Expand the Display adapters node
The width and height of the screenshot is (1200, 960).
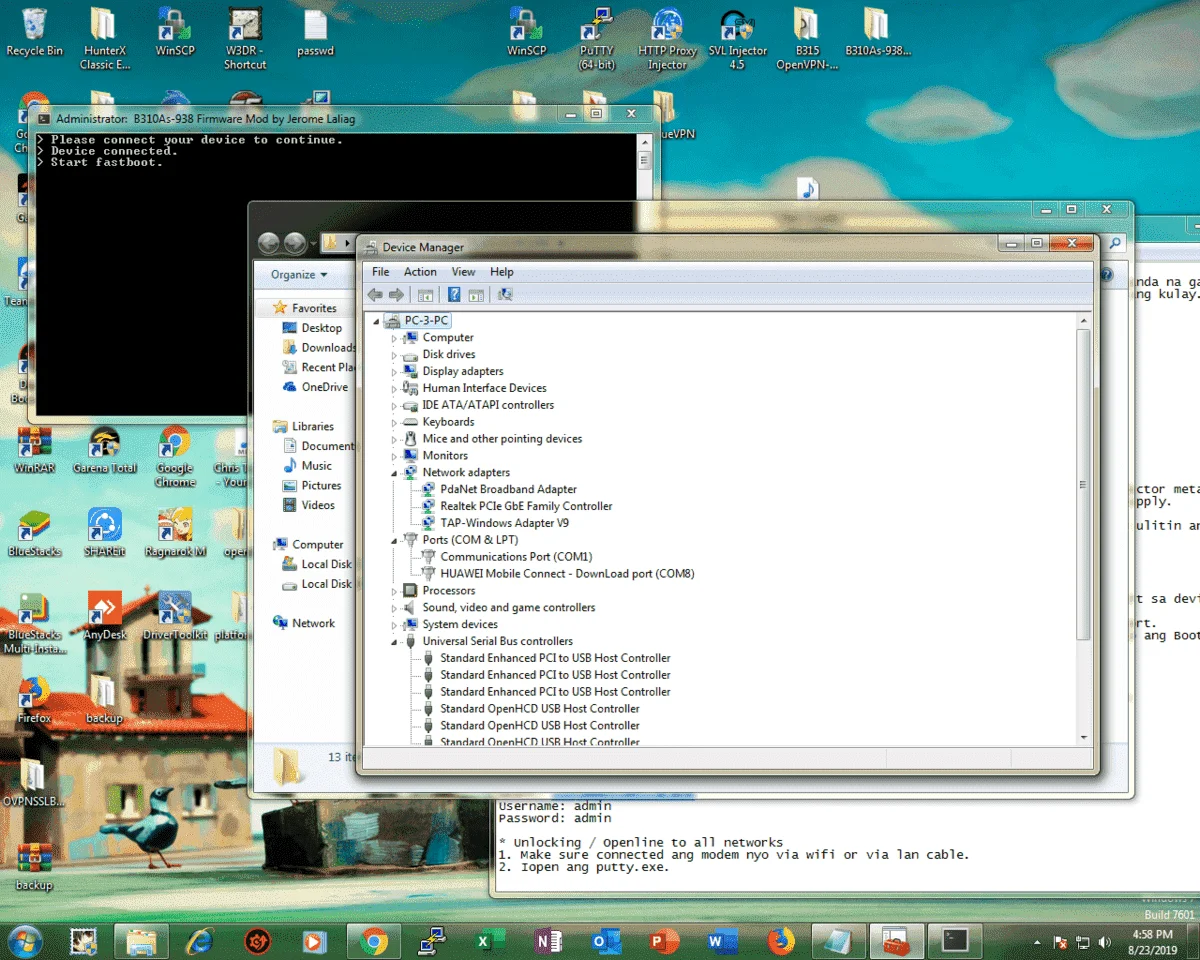(394, 372)
